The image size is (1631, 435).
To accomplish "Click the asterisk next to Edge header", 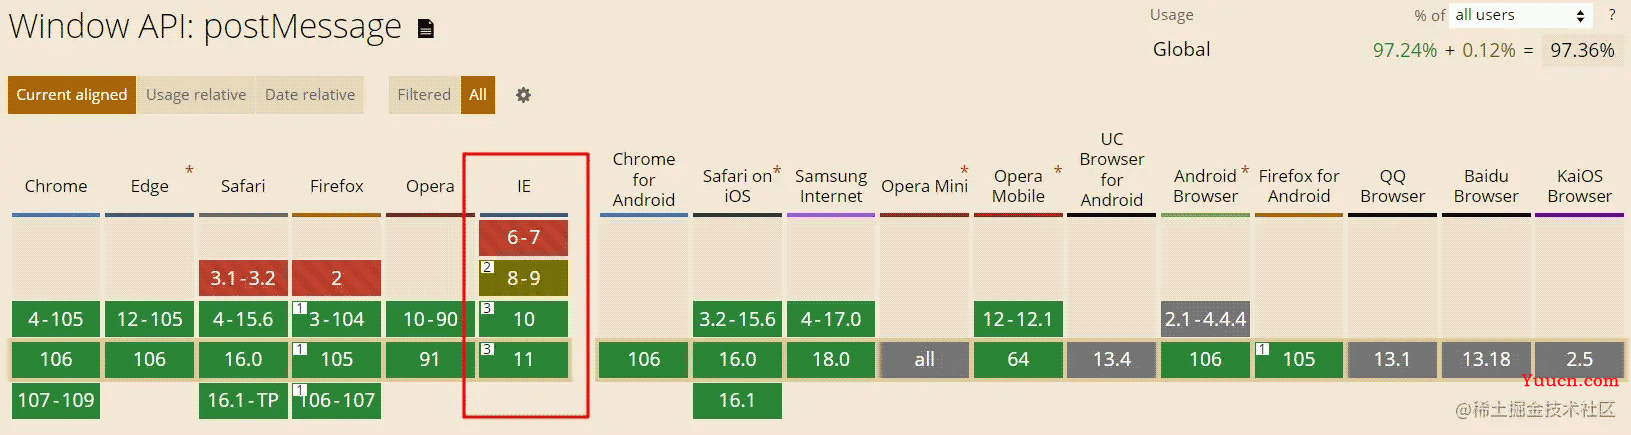I will coord(189,170).
